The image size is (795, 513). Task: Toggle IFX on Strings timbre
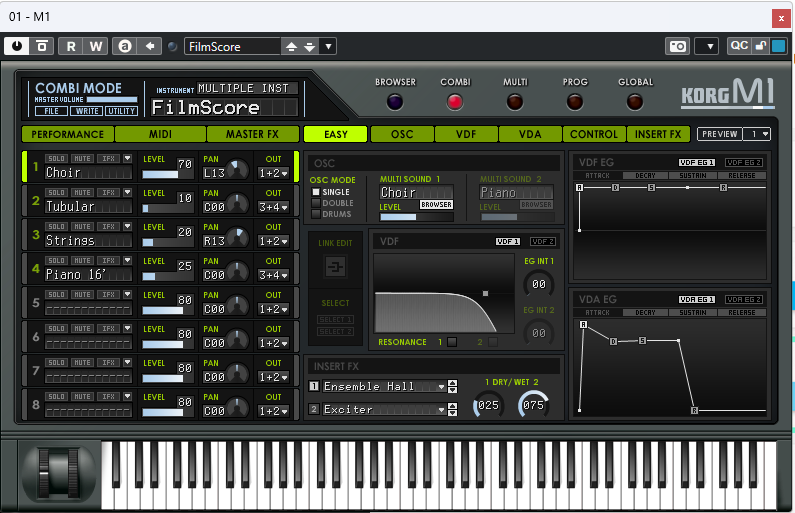pyautogui.click(x=109, y=227)
